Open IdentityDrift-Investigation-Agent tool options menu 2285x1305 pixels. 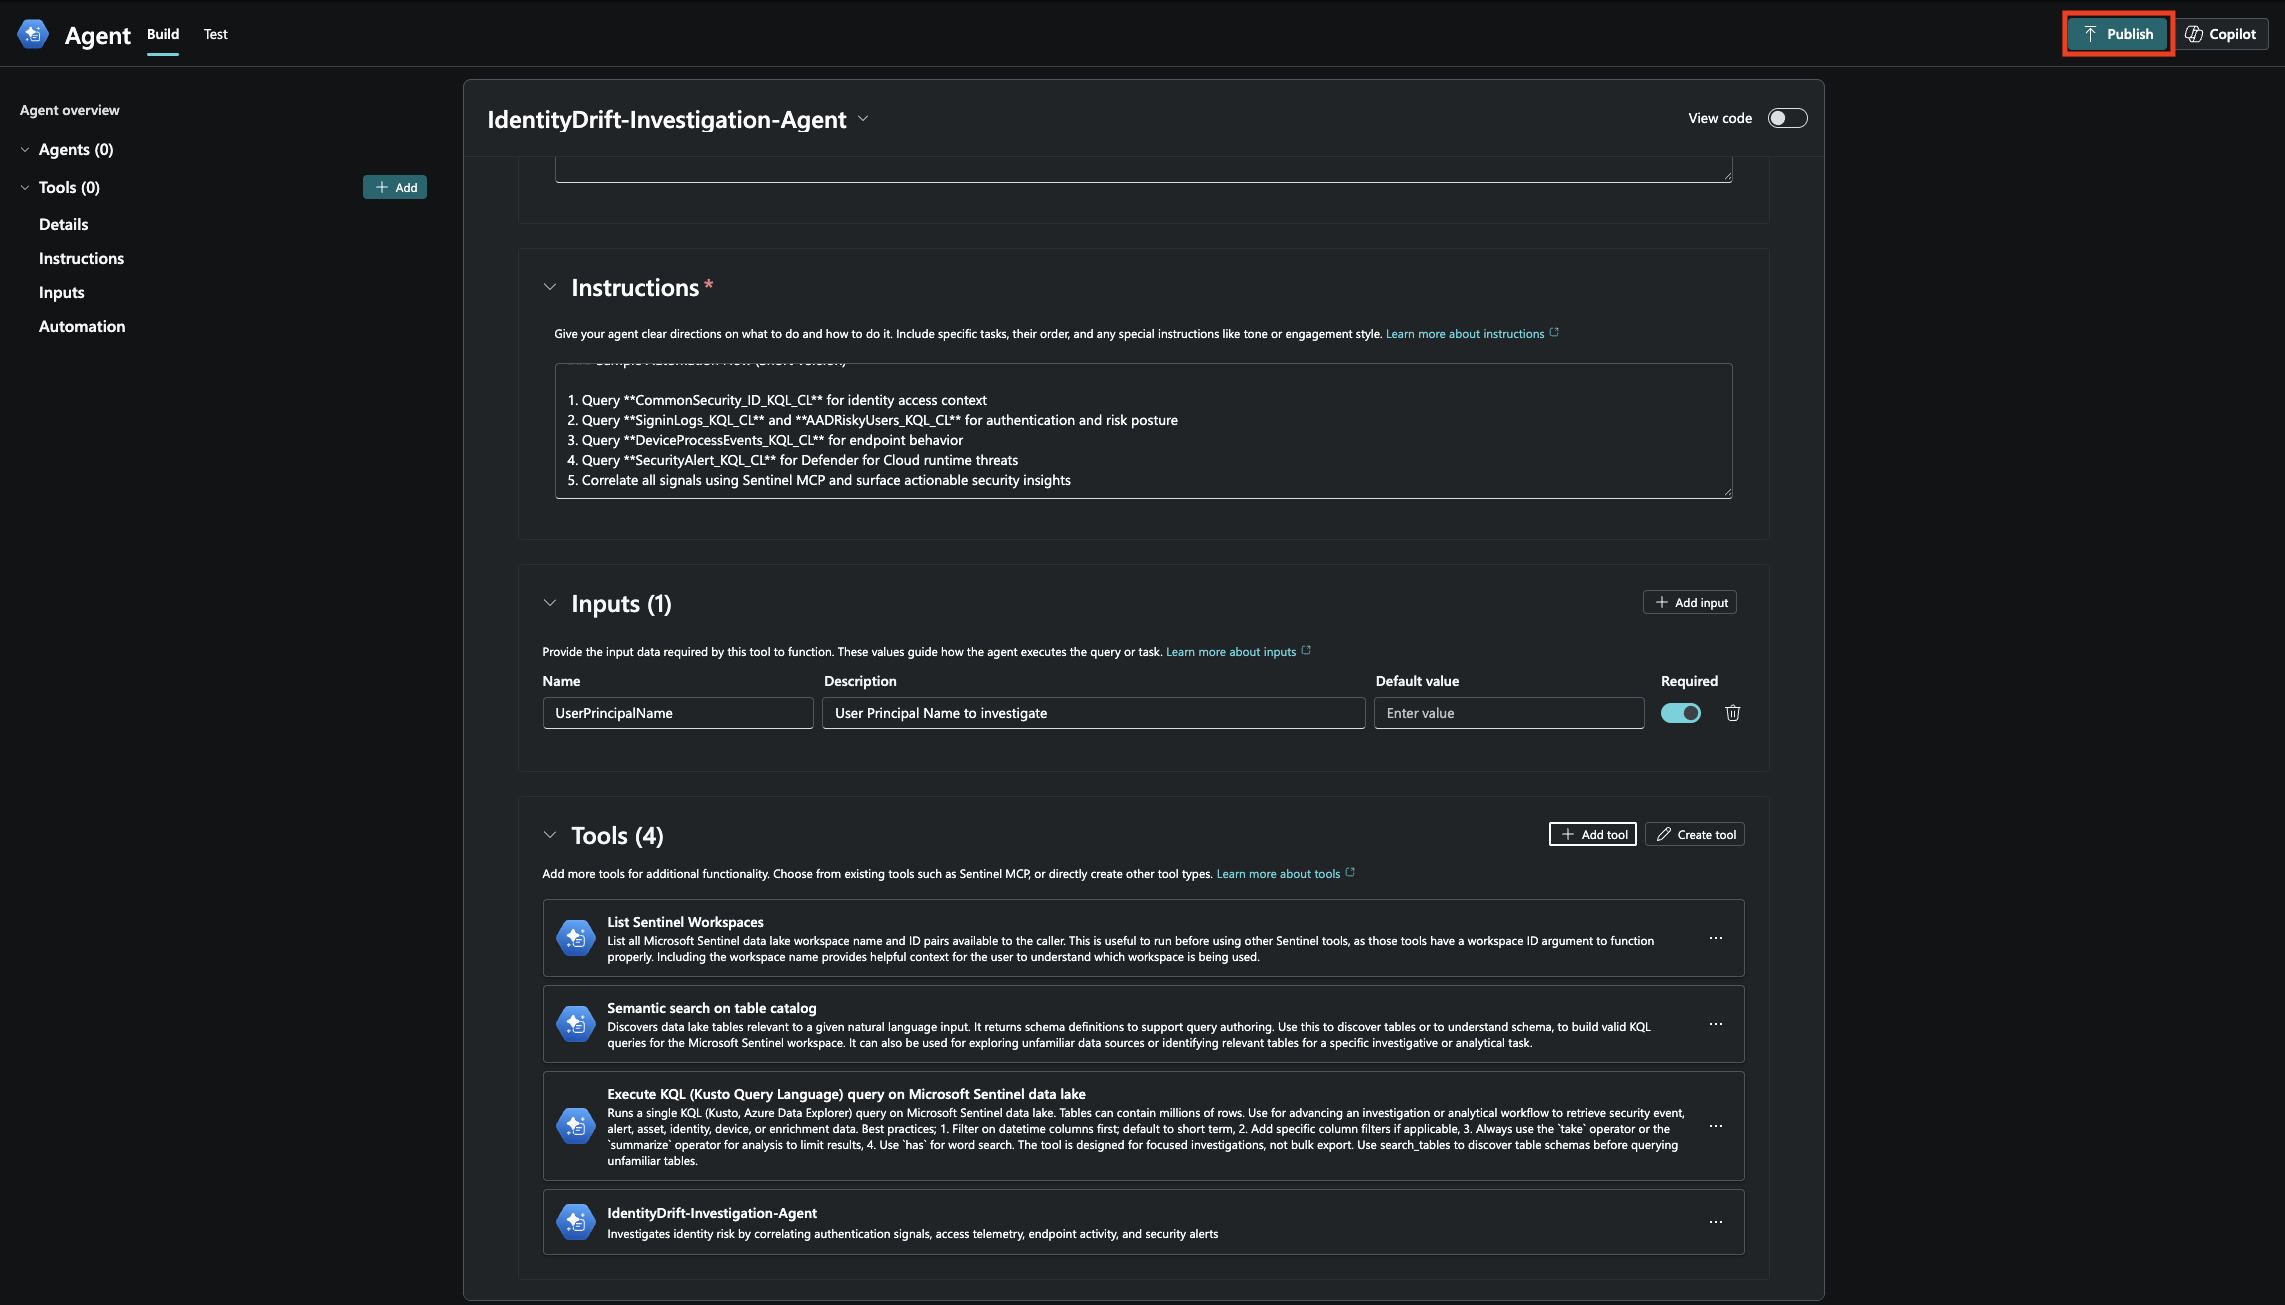click(x=1716, y=1222)
